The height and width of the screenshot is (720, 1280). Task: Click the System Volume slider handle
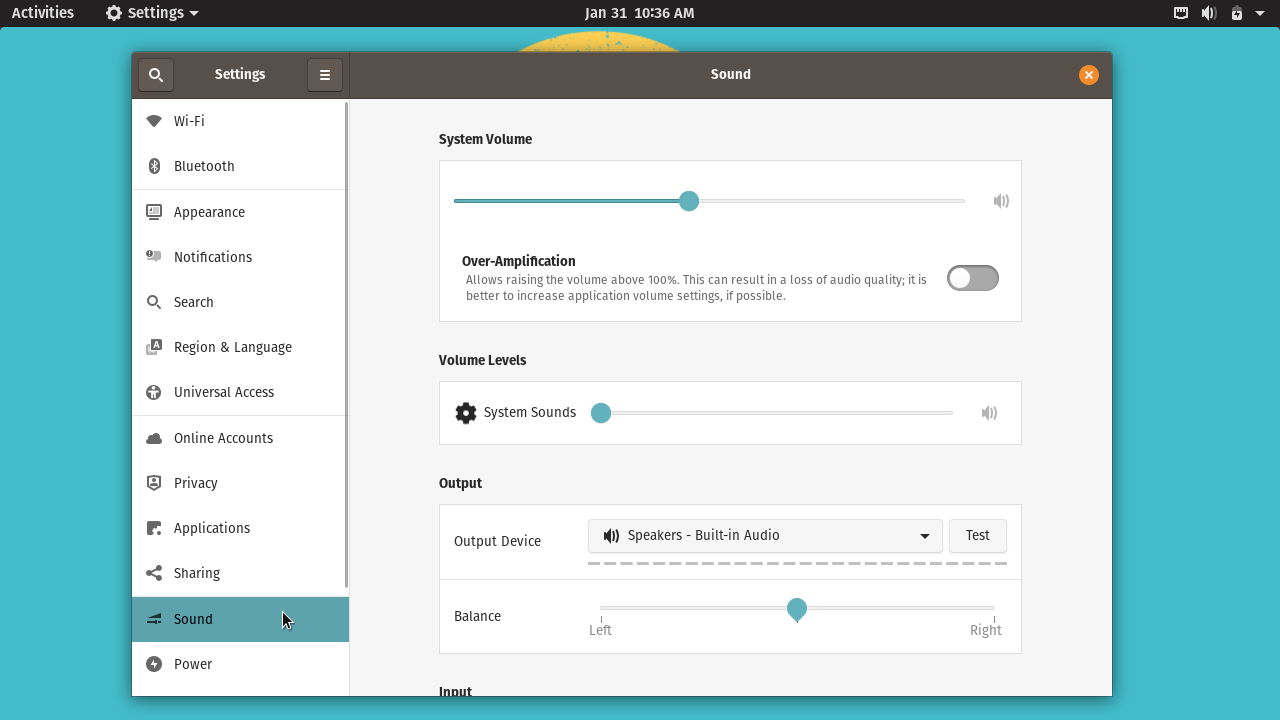(x=688, y=201)
